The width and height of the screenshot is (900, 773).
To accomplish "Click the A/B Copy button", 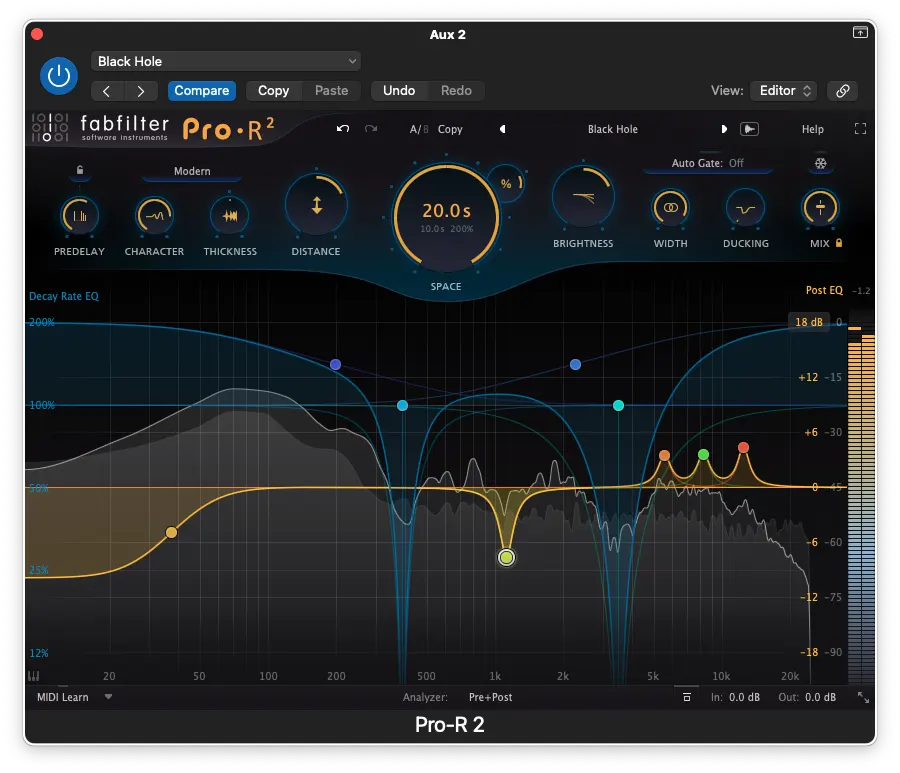I will pyautogui.click(x=450, y=129).
